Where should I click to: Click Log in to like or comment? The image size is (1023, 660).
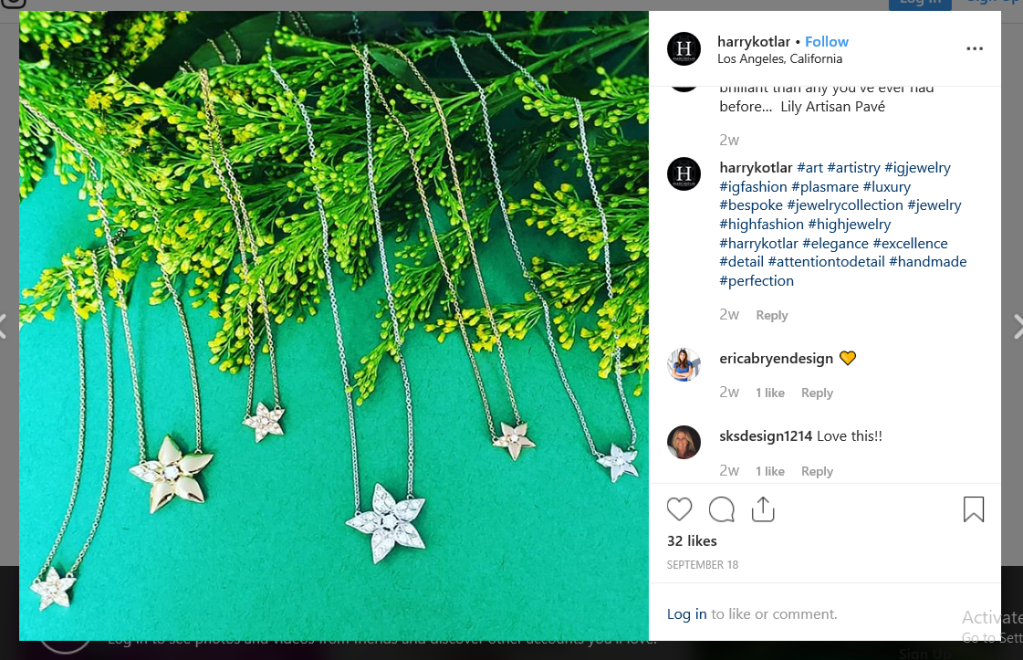pos(687,614)
